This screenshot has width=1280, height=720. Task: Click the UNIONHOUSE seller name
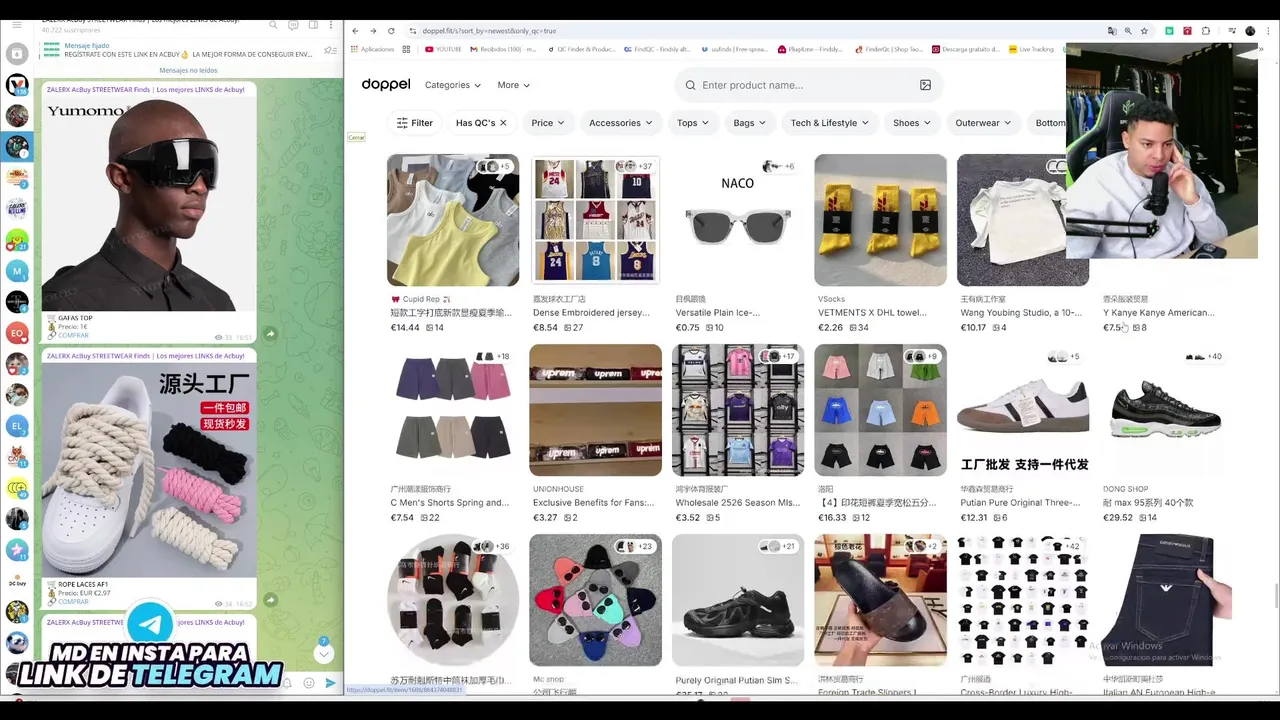[558, 489]
